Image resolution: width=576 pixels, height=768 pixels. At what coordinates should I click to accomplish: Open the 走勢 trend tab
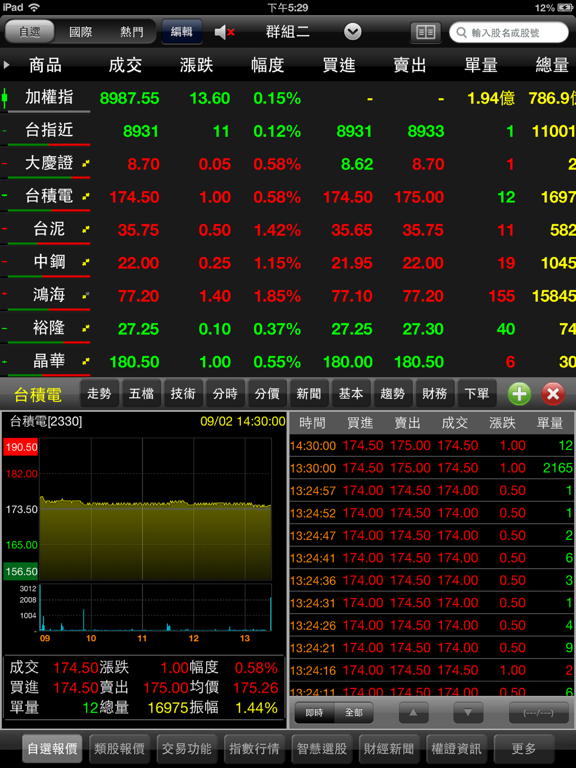coord(99,393)
